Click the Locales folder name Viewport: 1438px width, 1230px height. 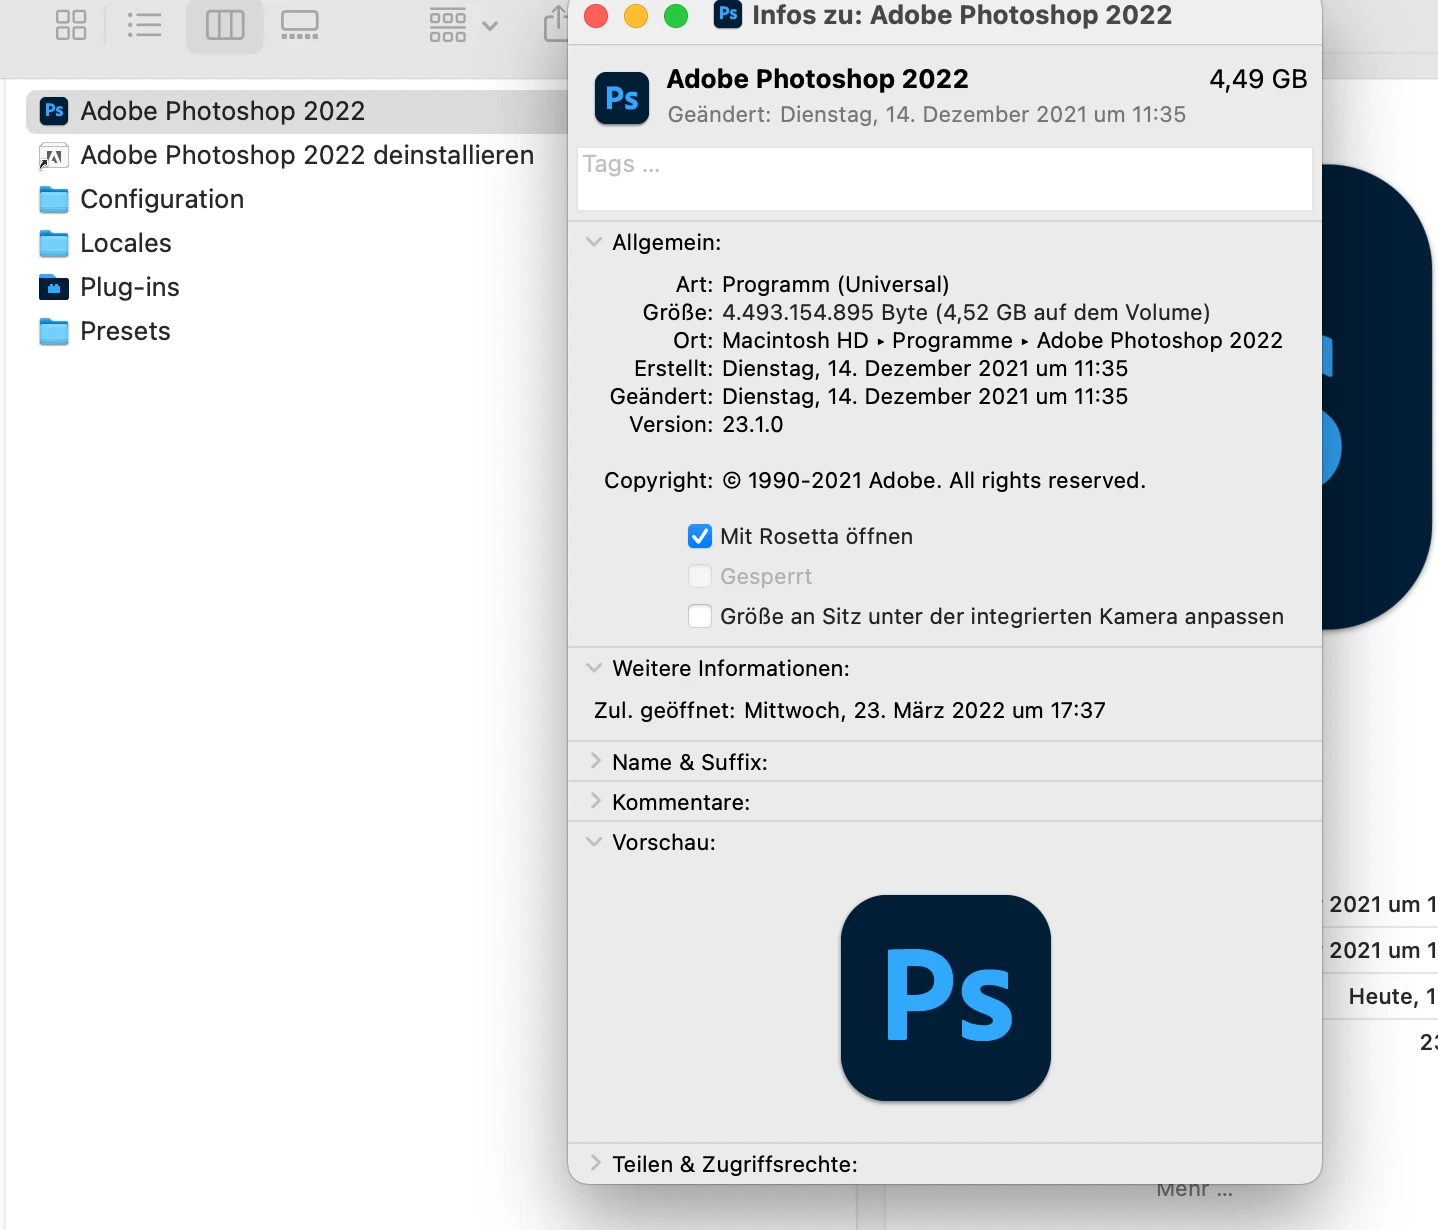pyautogui.click(x=126, y=243)
